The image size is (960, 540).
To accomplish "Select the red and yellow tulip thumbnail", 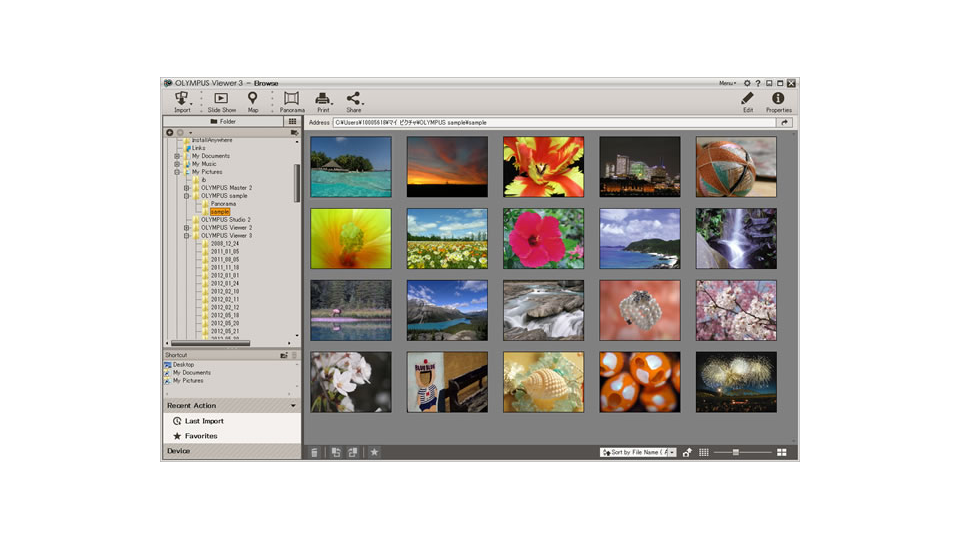I will pos(544,167).
